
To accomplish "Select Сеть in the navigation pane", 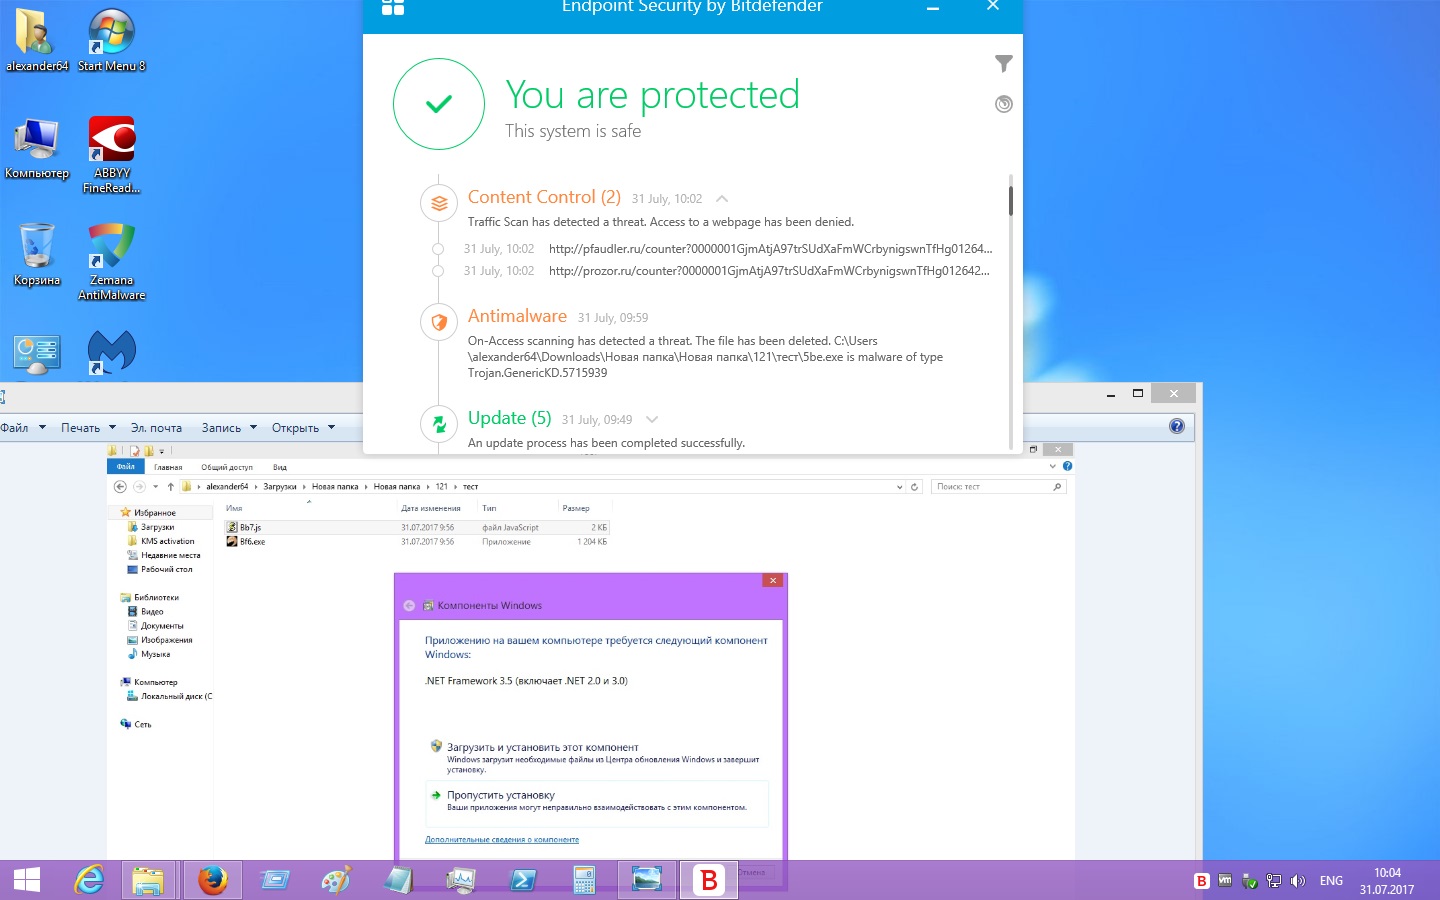I will (142, 724).
